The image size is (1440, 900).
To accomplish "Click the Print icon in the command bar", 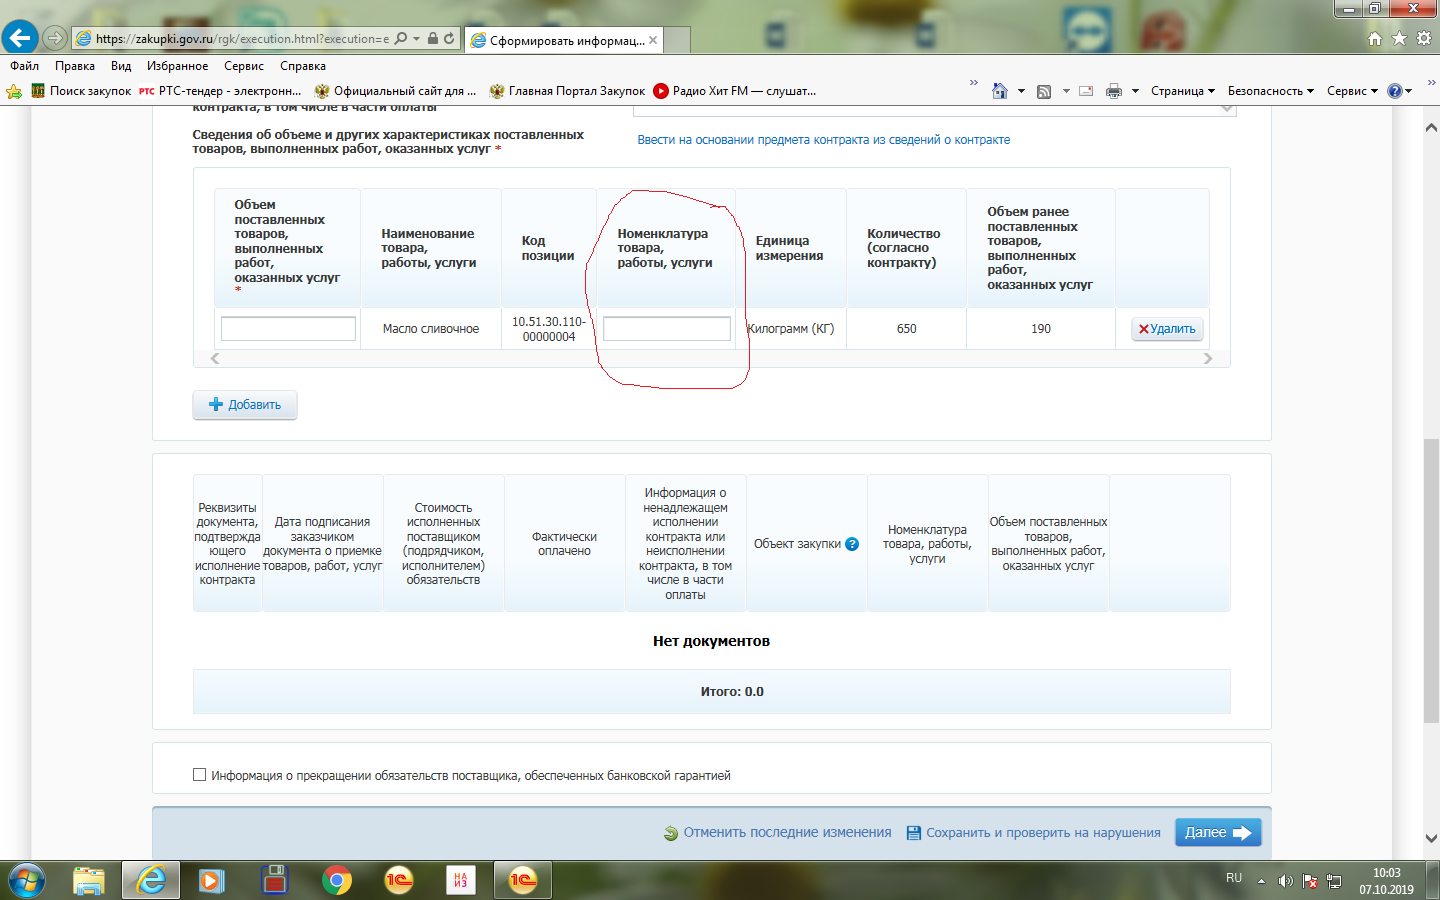I will pyautogui.click(x=1114, y=91).
